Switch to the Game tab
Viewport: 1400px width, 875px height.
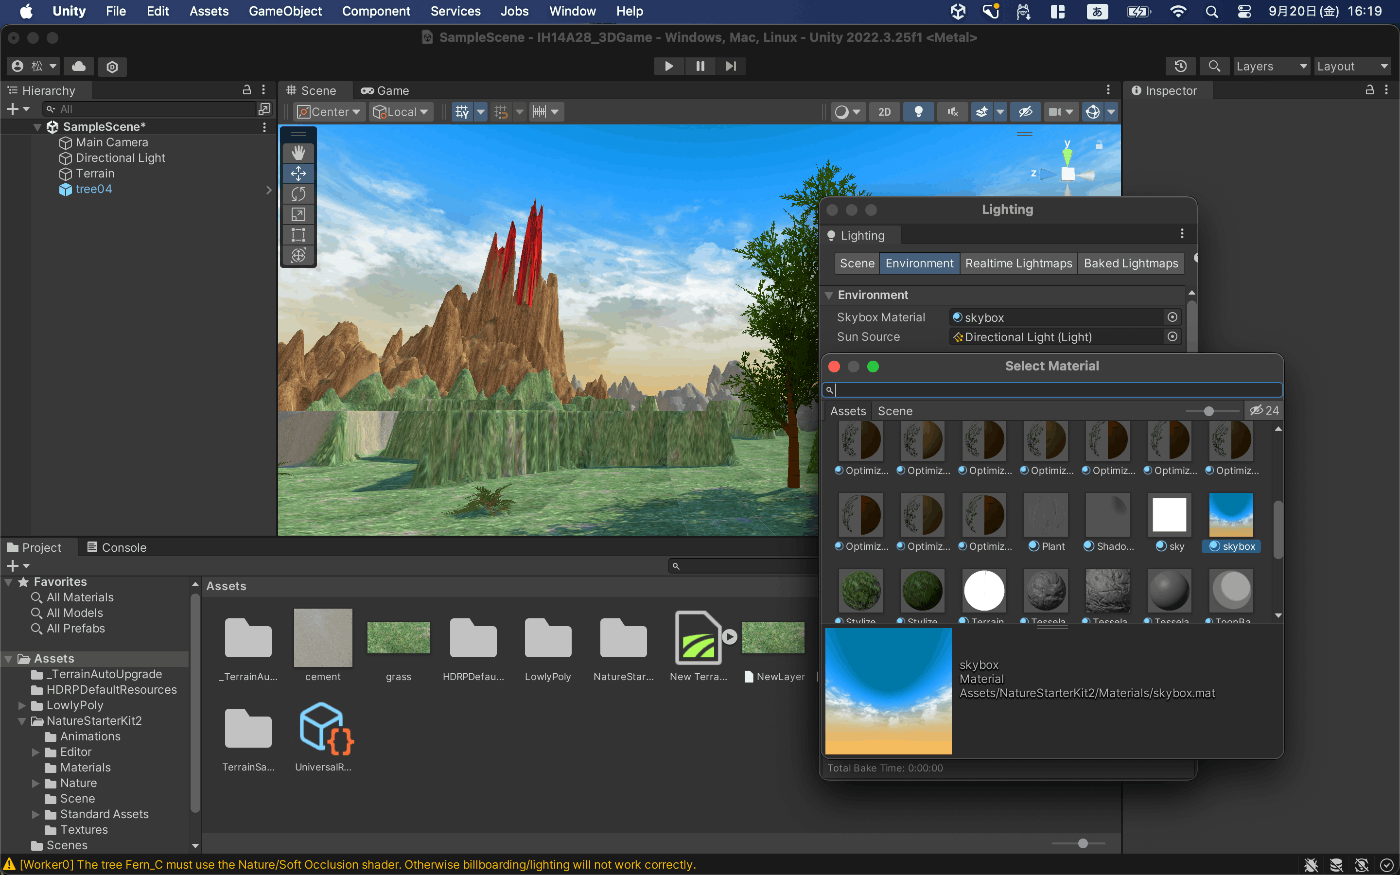385,90
